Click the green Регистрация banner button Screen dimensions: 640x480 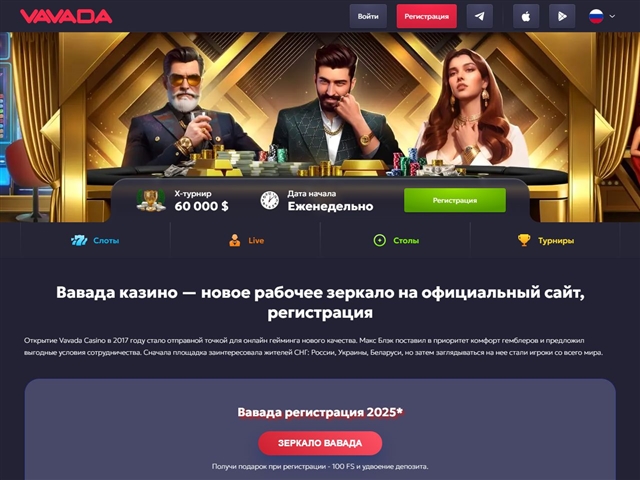[x=455, y=200]
